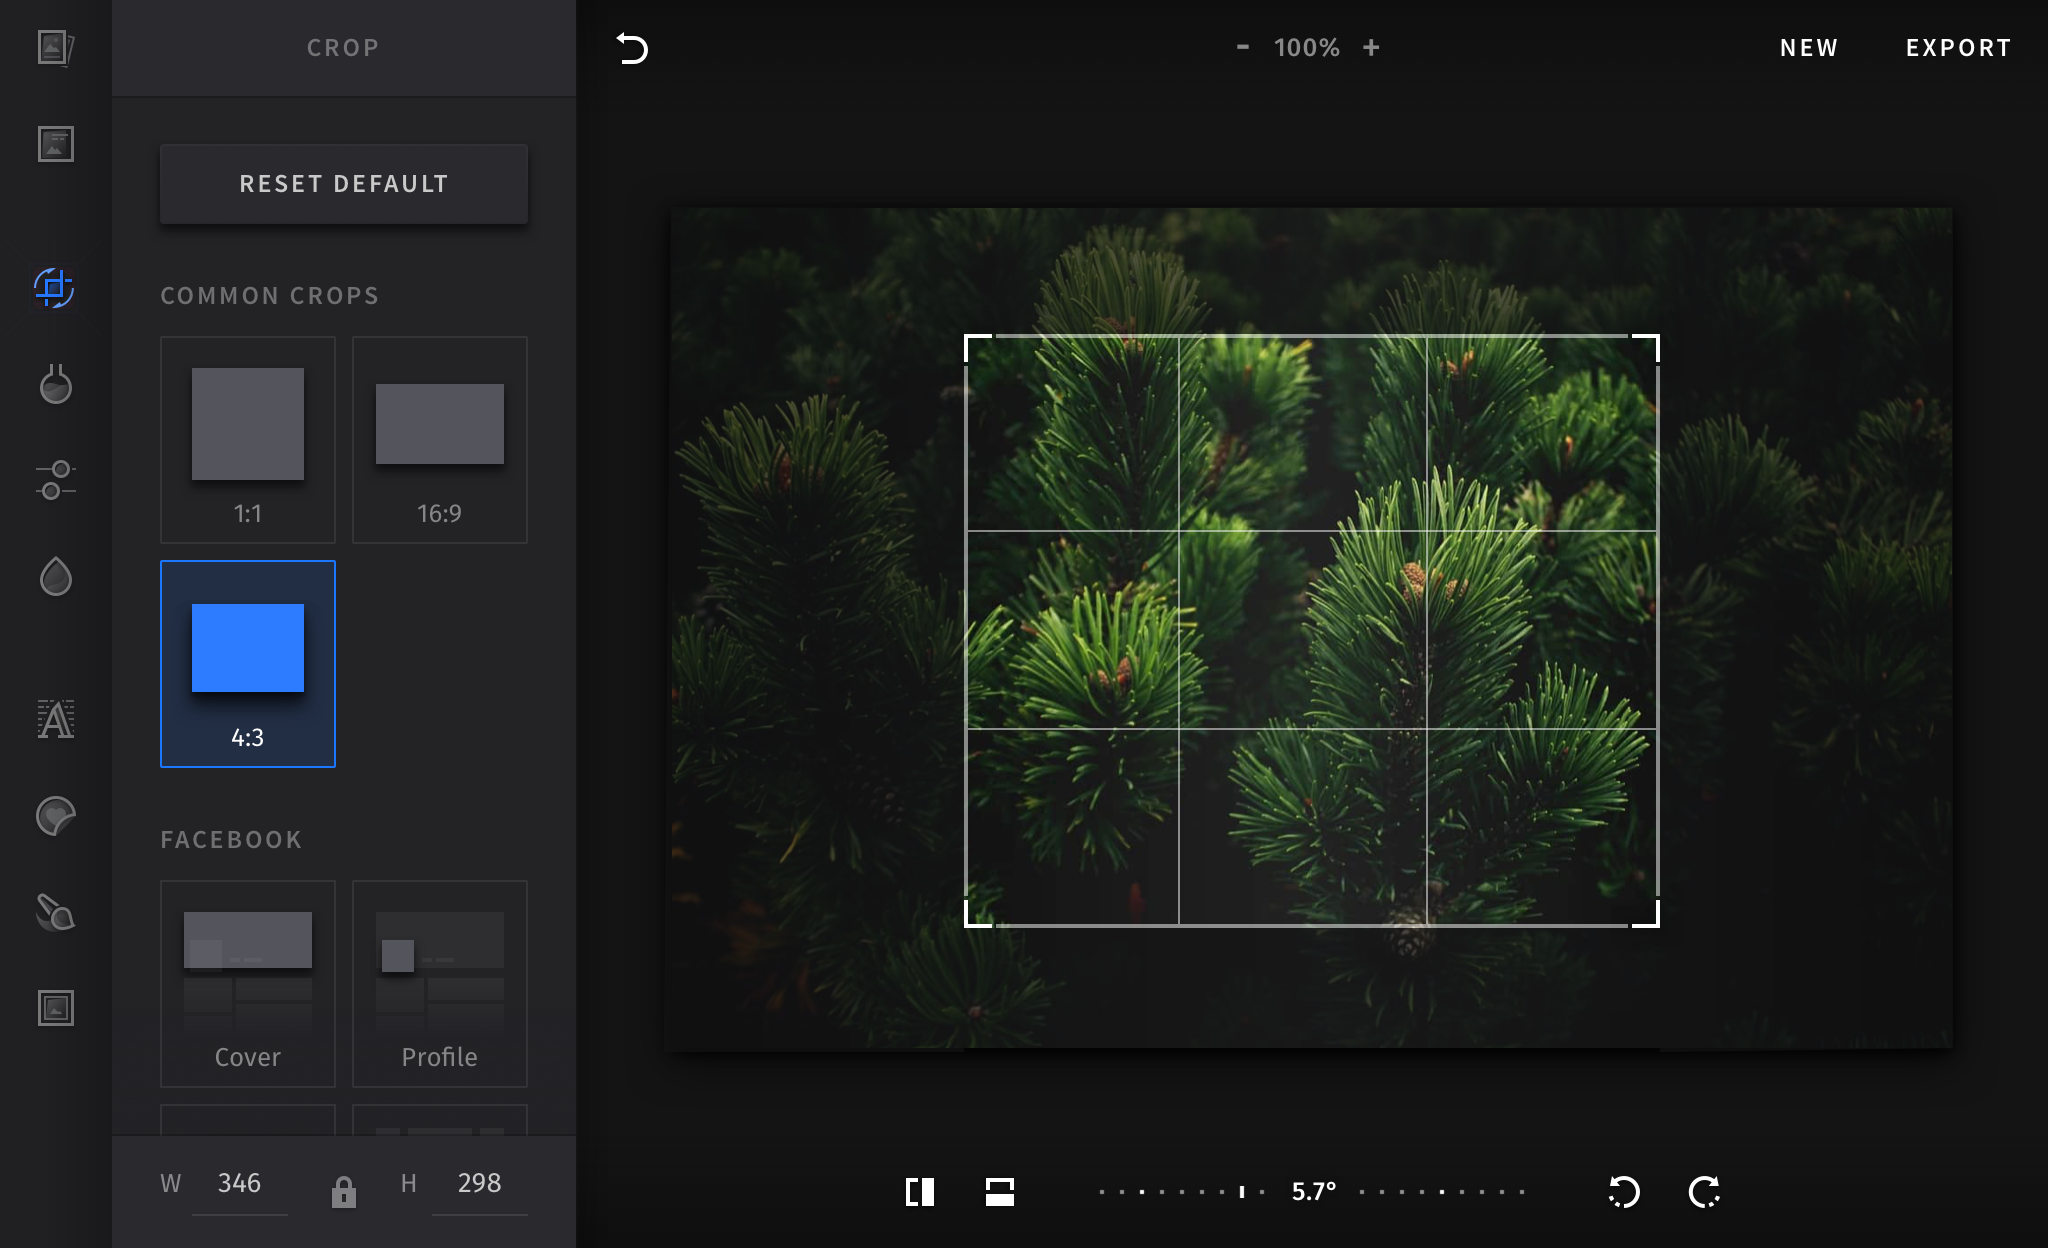
Task: Rotate image counterclockwise
Action: coord(1624,1192)
